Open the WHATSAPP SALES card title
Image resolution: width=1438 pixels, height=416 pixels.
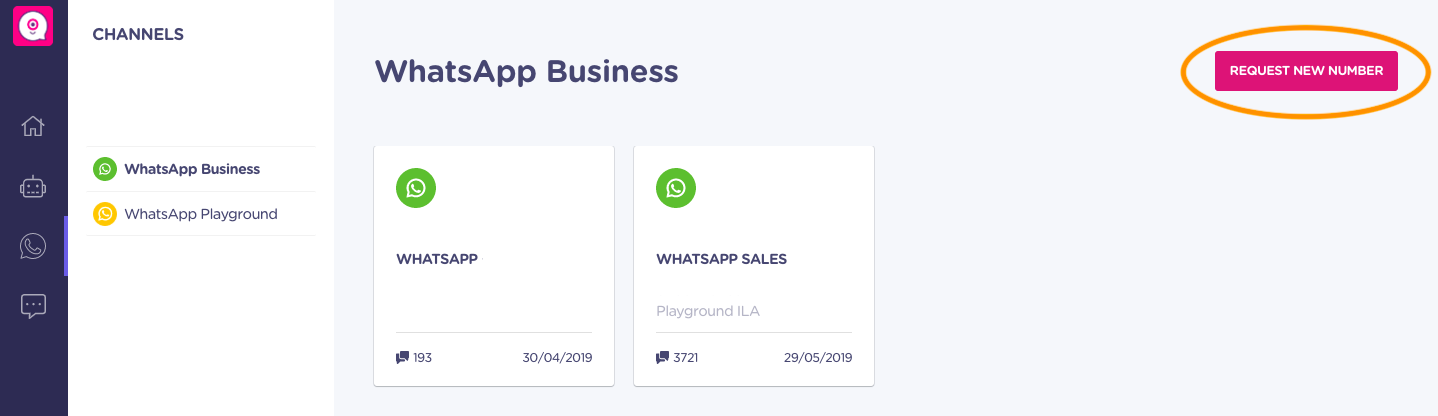[722, 259]
